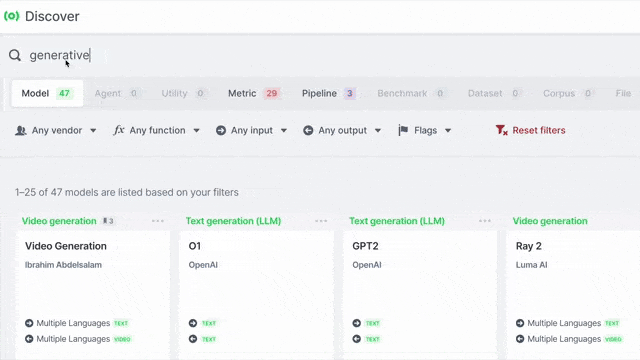Click output arrow icon on Video Generation card

click(x=29, y=339)
